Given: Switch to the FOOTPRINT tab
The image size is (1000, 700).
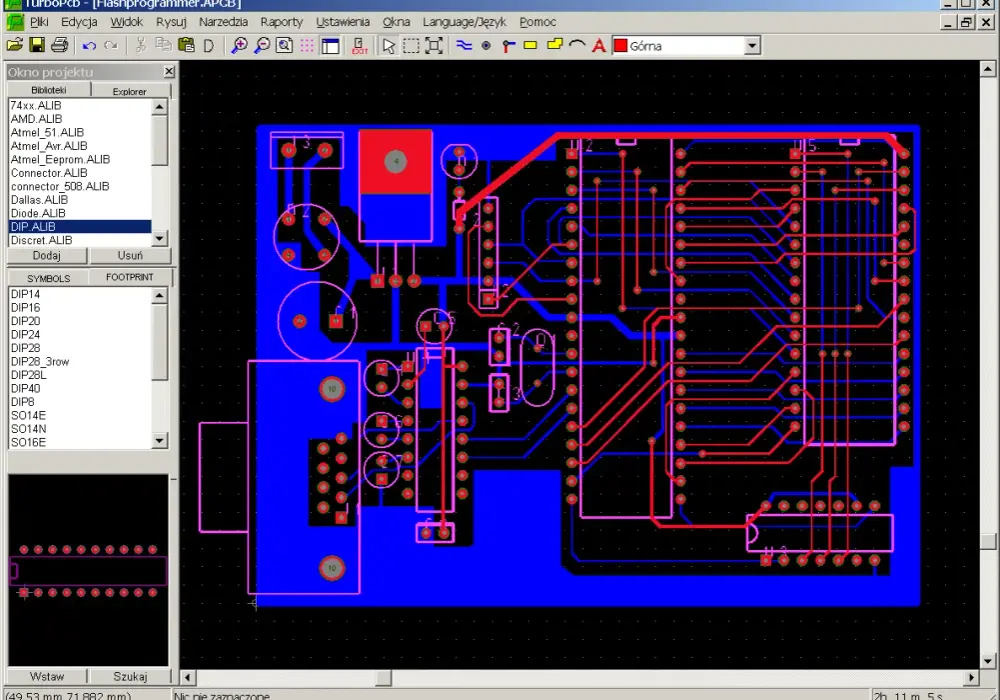Looking at the screenshot, I should pyautogui.click(x=129, y=277).
